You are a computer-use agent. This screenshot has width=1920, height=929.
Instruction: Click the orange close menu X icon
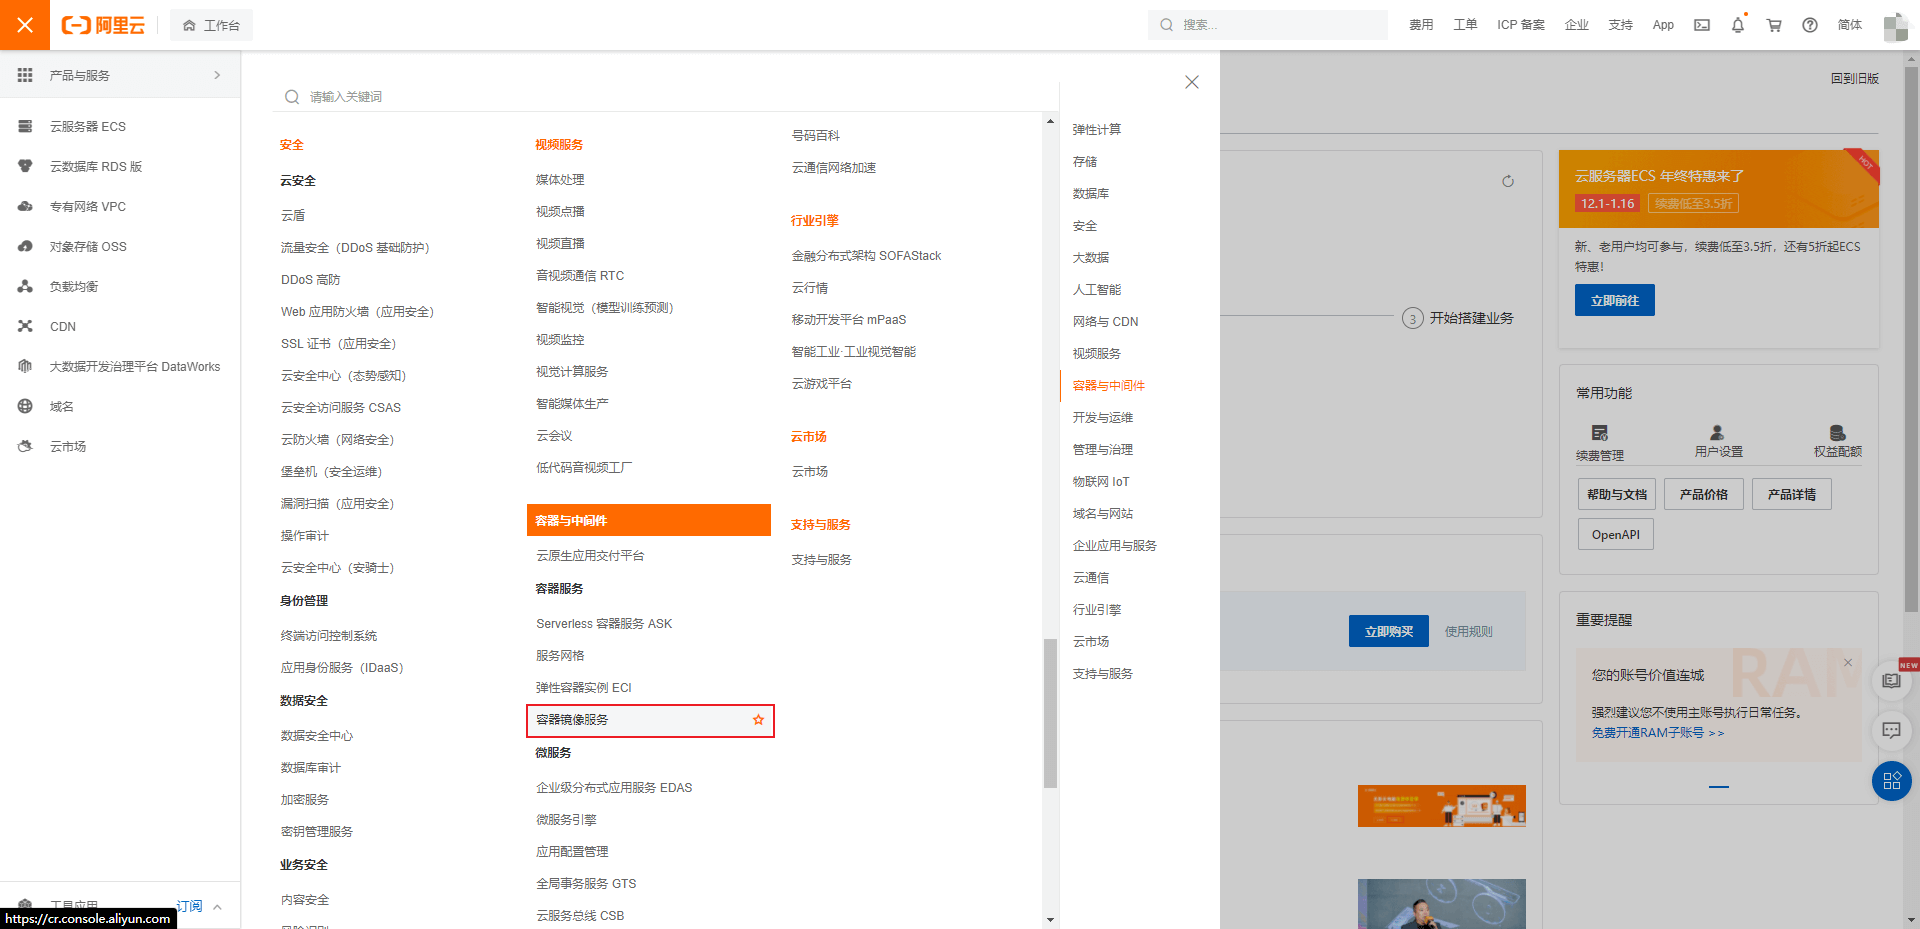(x=25, y=25)
